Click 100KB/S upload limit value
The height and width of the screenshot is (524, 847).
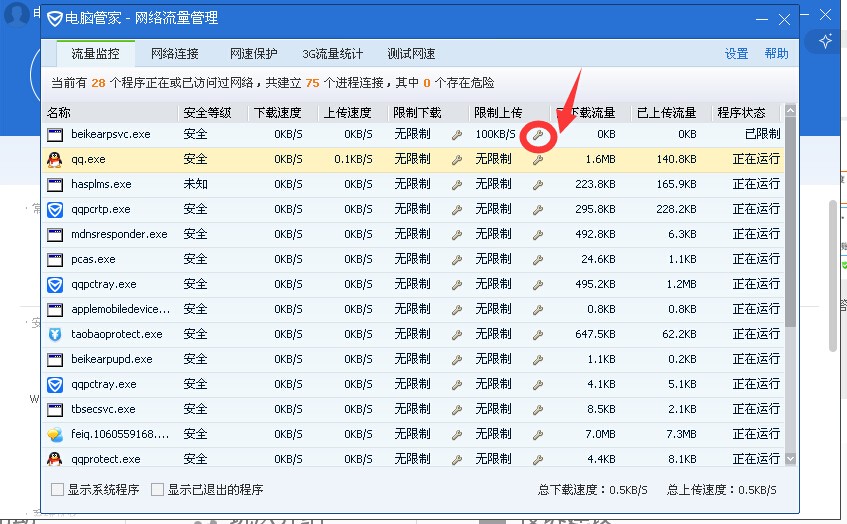[495, 134]
